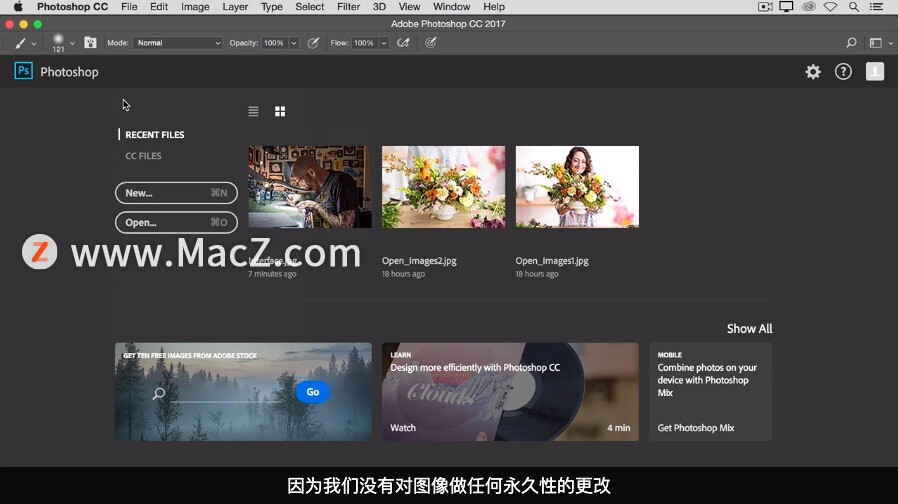Expand the workspace dropdown arrow
898x504 pixels.
[891, 44]
